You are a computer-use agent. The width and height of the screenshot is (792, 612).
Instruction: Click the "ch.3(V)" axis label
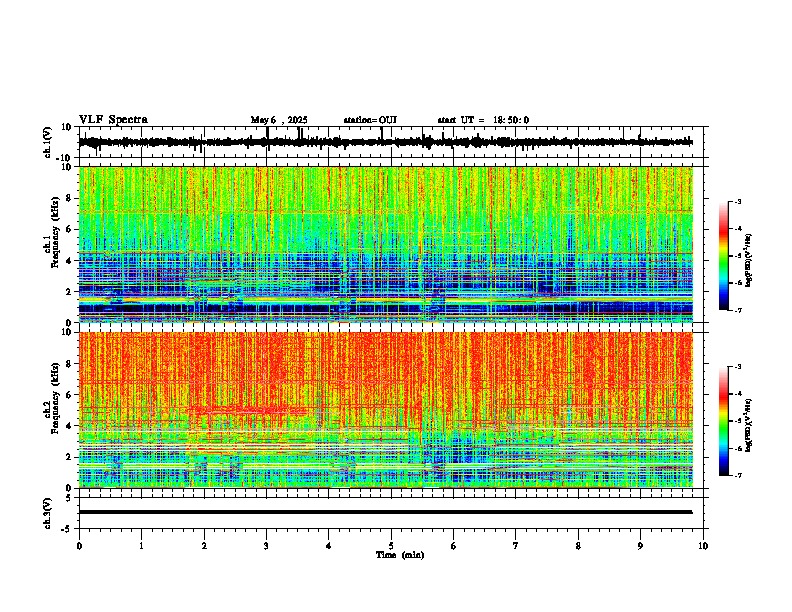[48, 514]
